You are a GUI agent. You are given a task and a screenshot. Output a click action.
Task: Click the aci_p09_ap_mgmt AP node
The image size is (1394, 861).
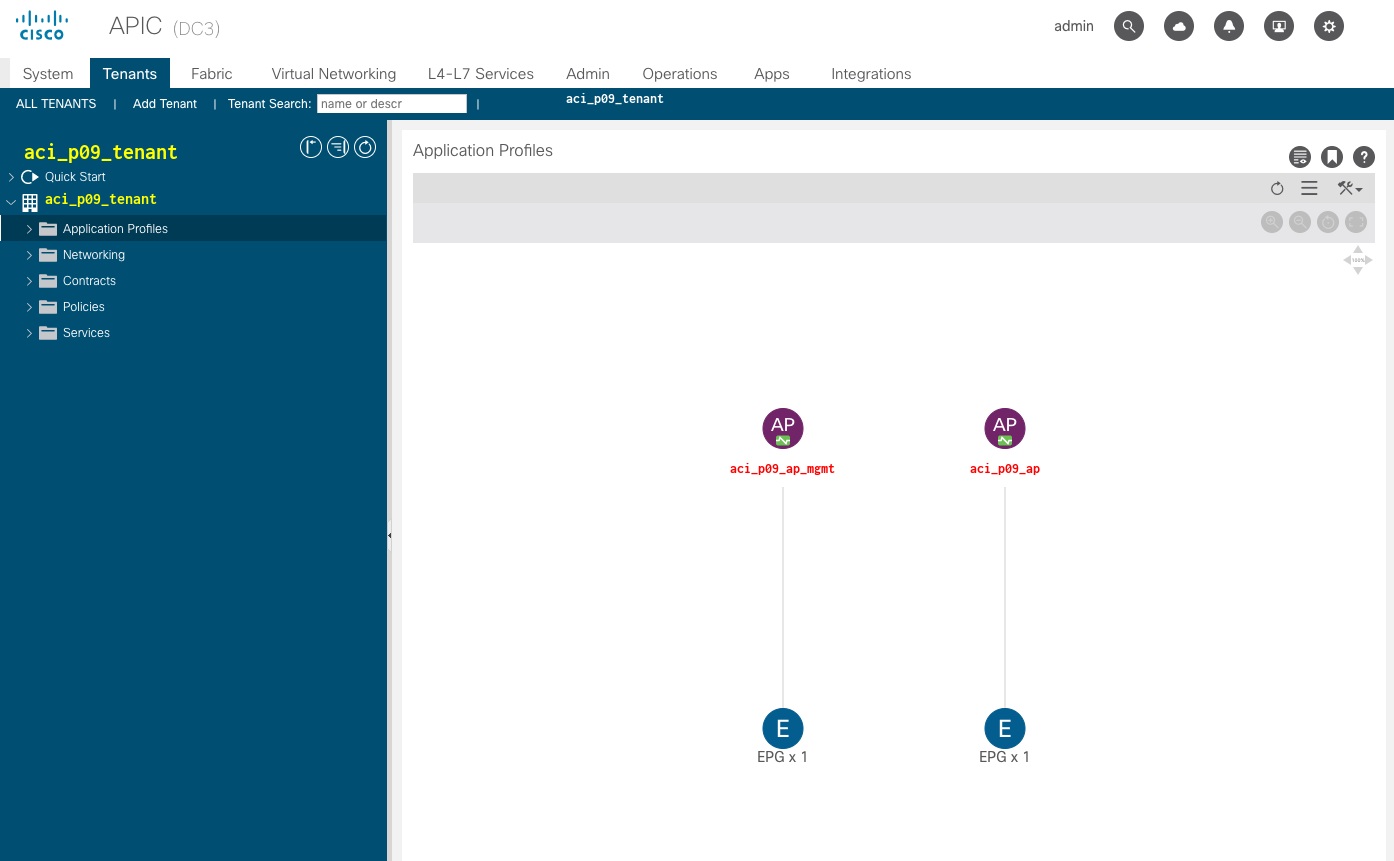(783, 428)
